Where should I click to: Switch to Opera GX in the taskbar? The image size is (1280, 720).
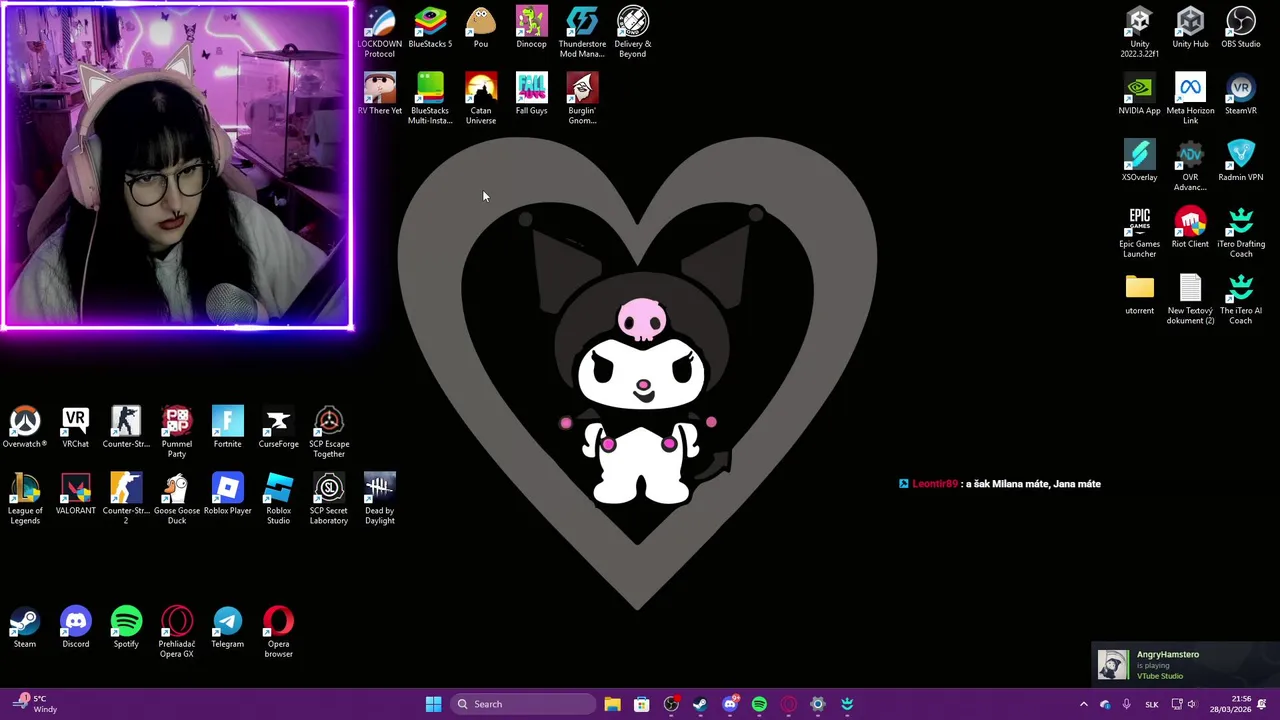788,704
